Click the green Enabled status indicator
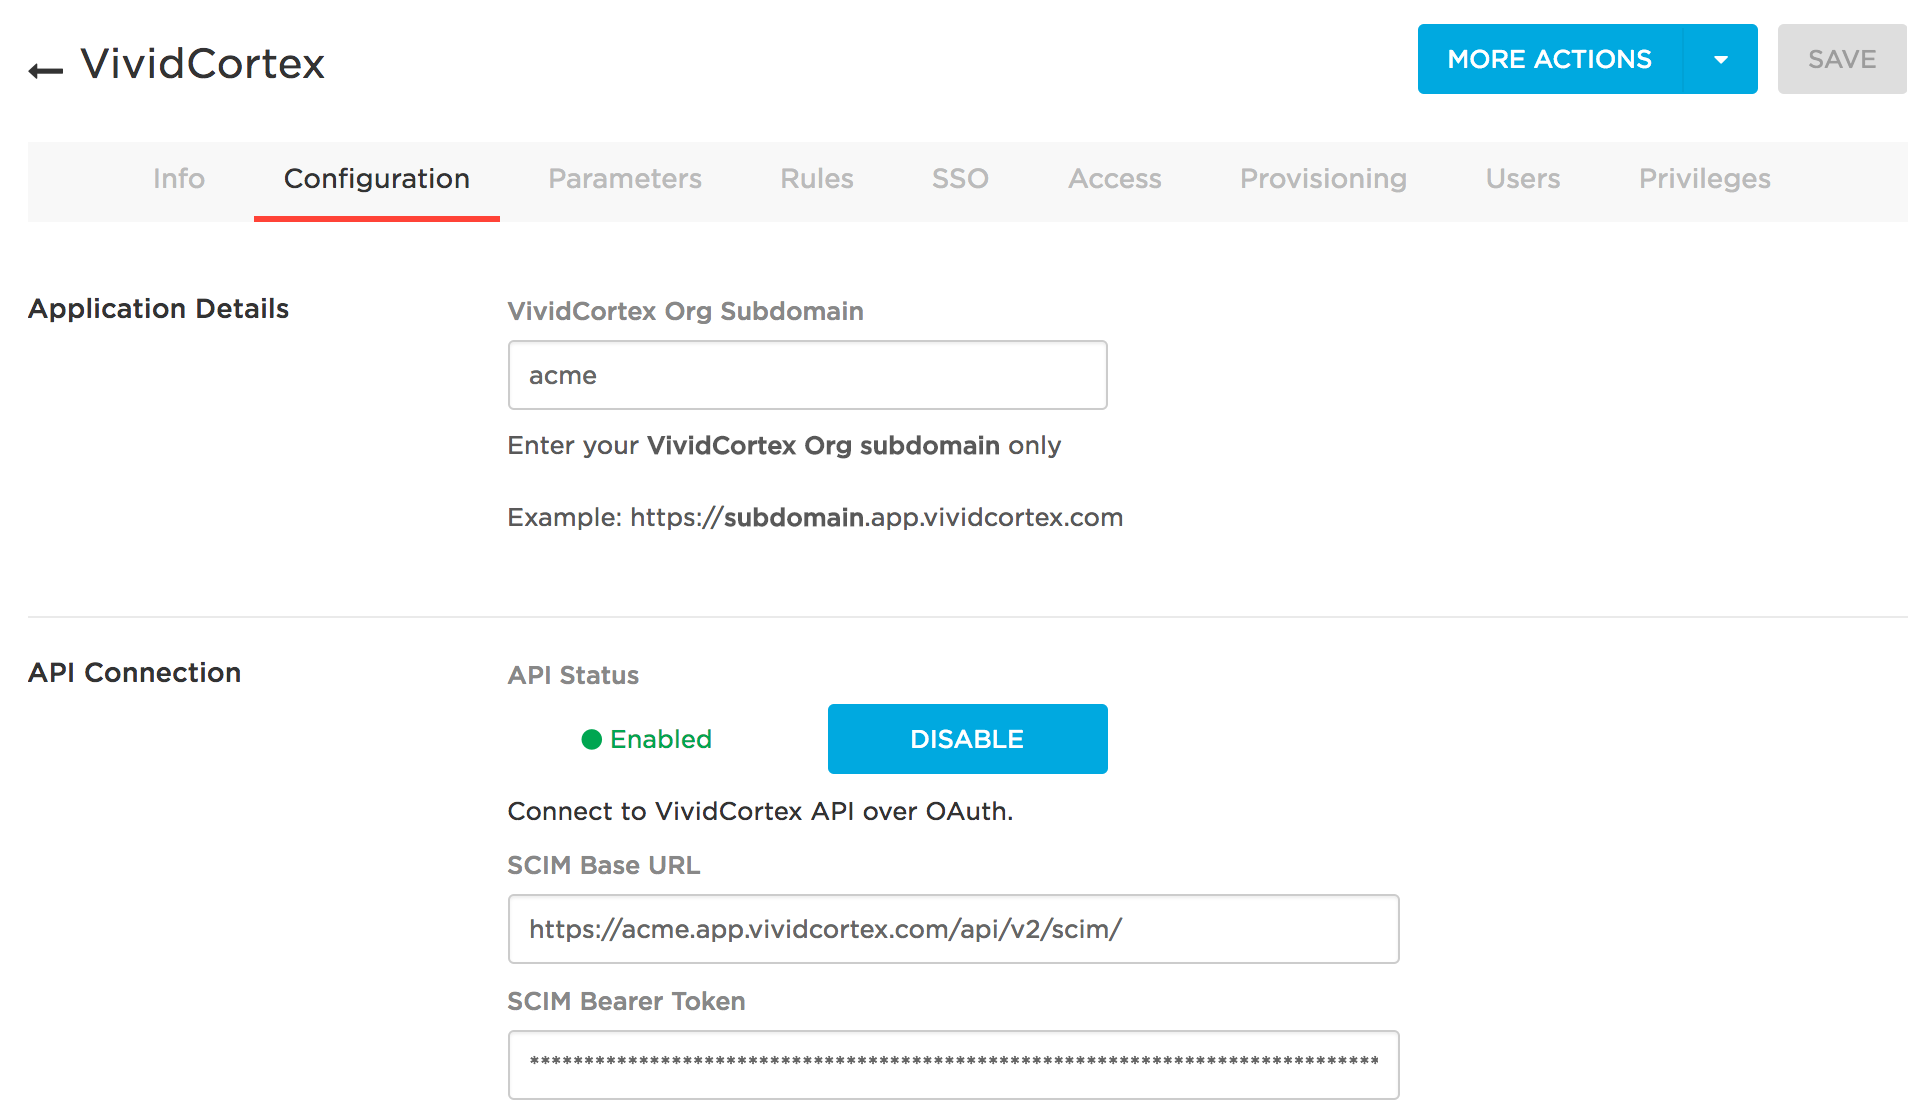 point(647,739)
